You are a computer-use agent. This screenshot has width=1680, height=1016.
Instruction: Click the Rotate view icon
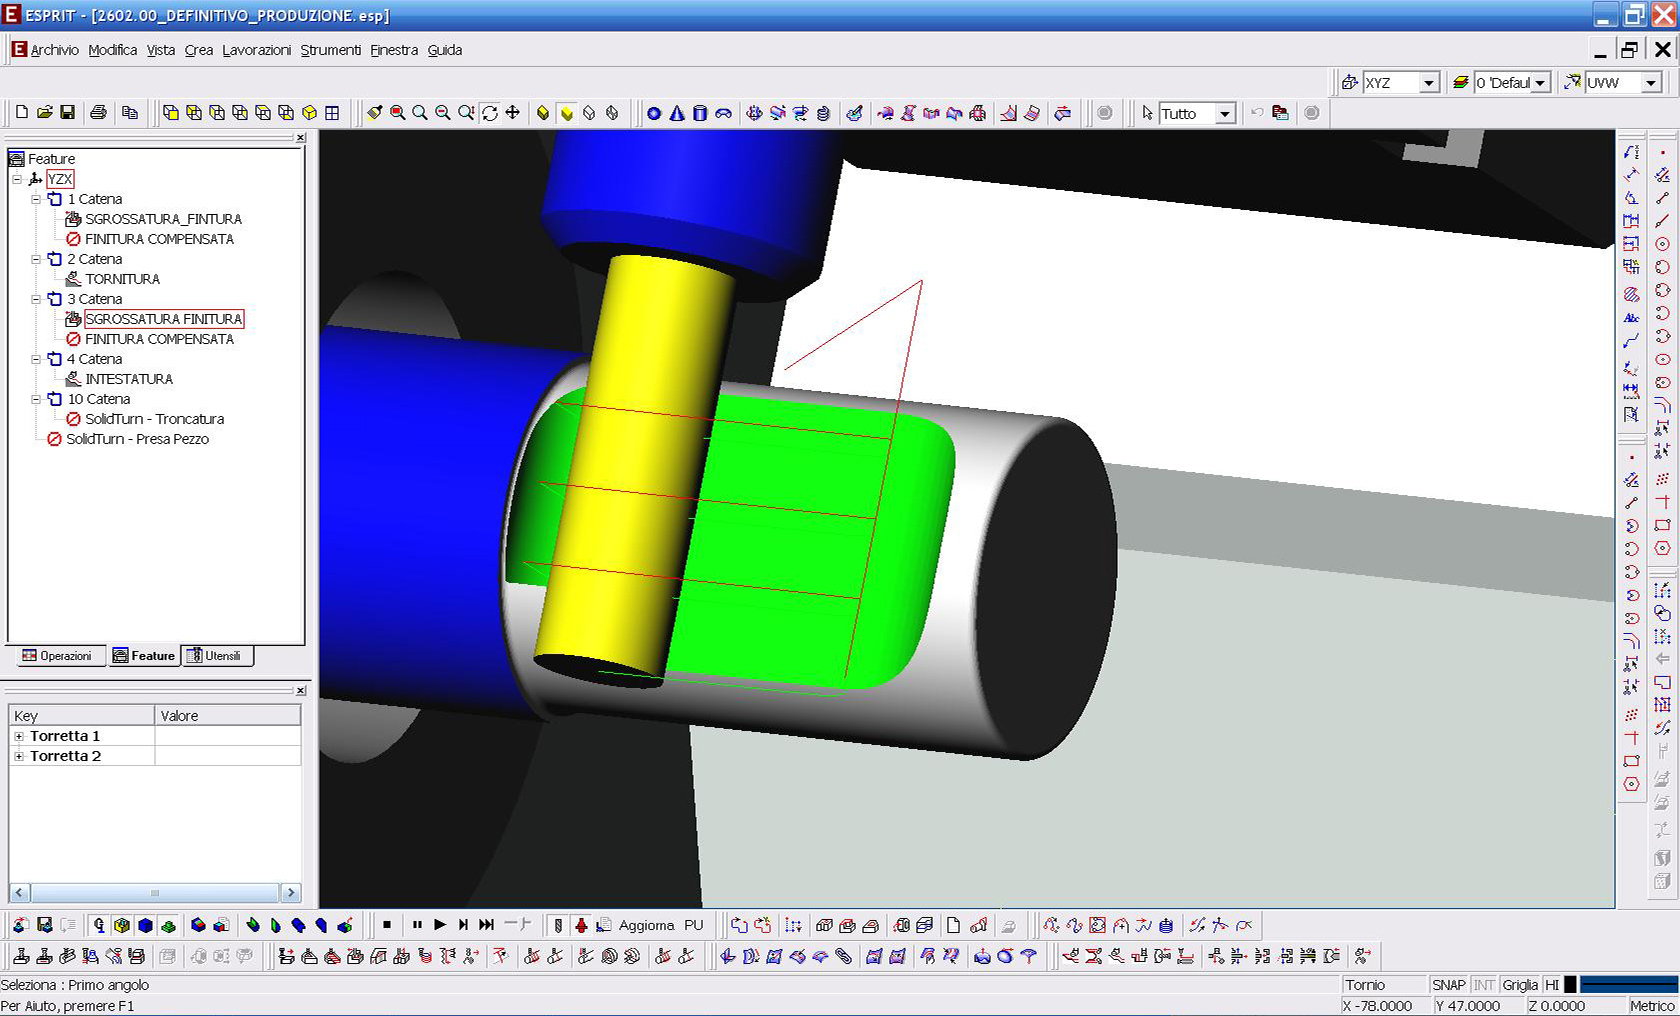(x=490, y=113)
